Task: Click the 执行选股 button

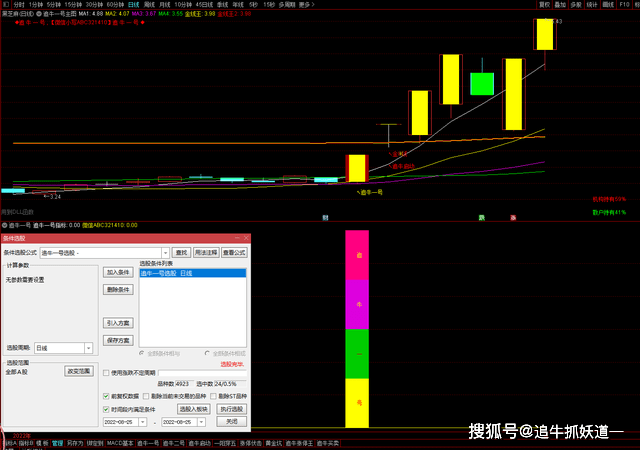Action: pos(231,409)
